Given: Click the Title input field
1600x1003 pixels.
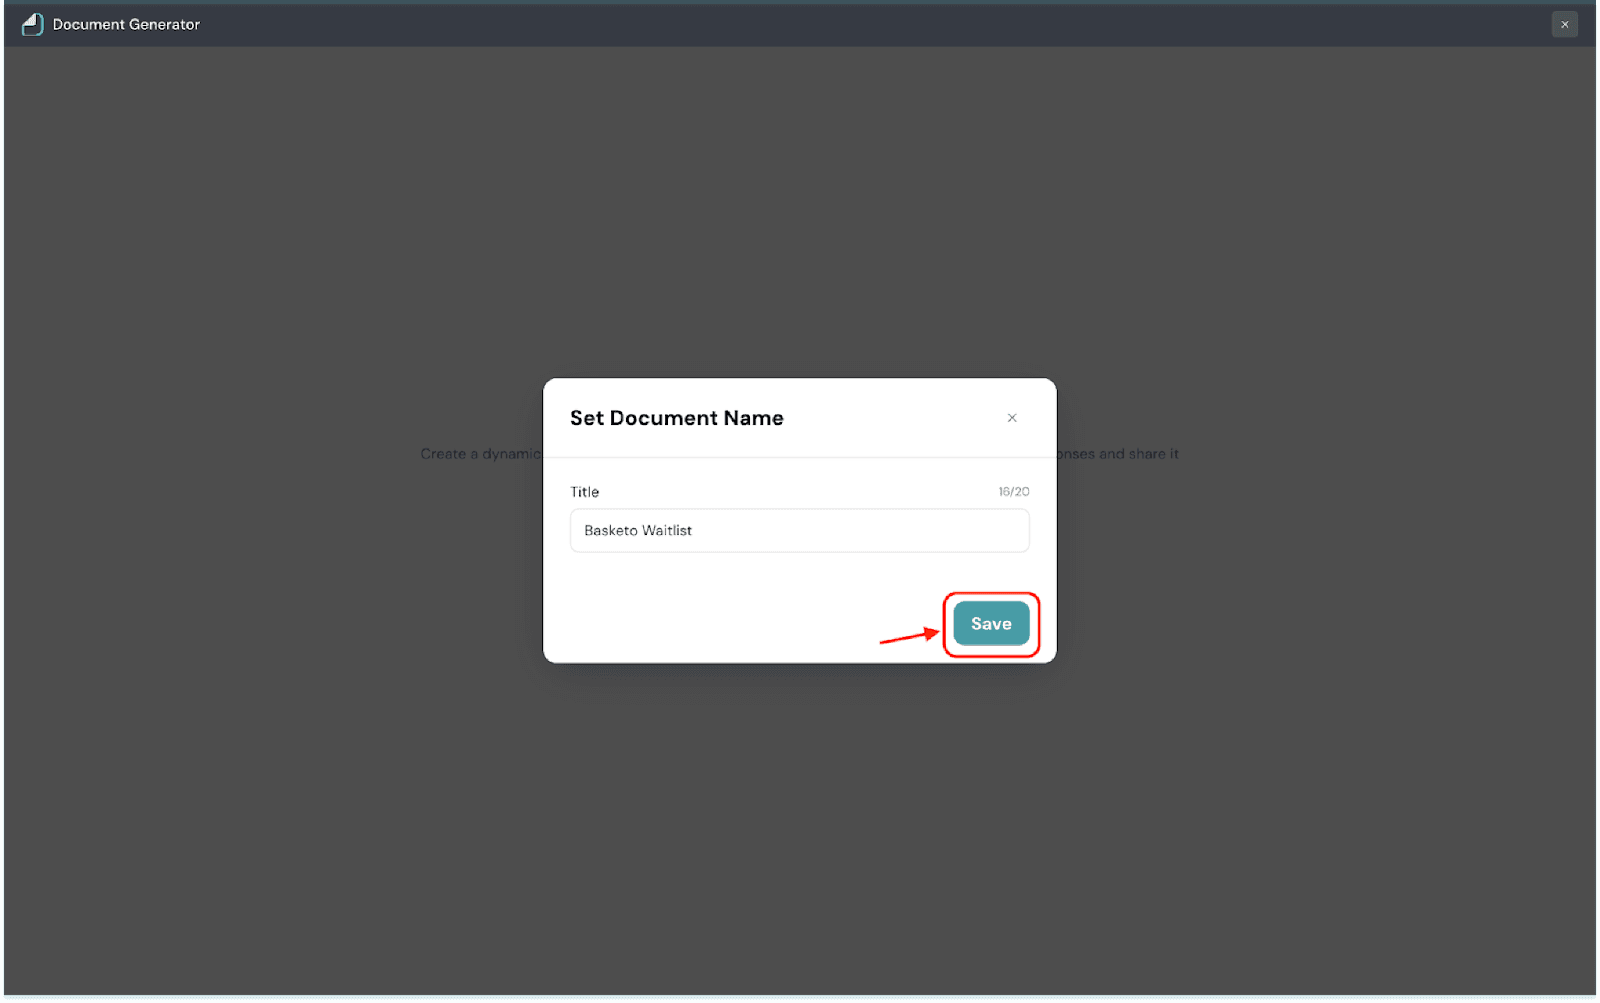Looking at the screenshot, I should click(x=799, y=531).
